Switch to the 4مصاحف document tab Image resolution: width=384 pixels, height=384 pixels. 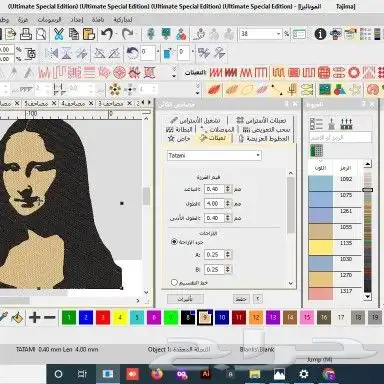coord(76,104)
